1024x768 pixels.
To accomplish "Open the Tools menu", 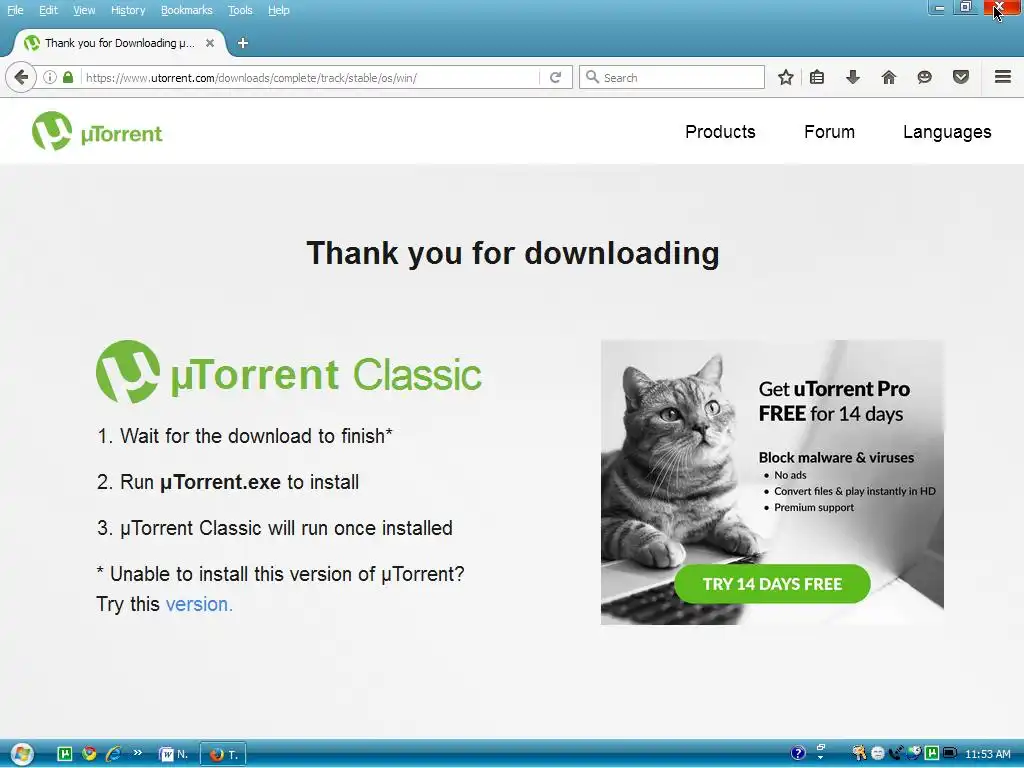I will [240, 10].
